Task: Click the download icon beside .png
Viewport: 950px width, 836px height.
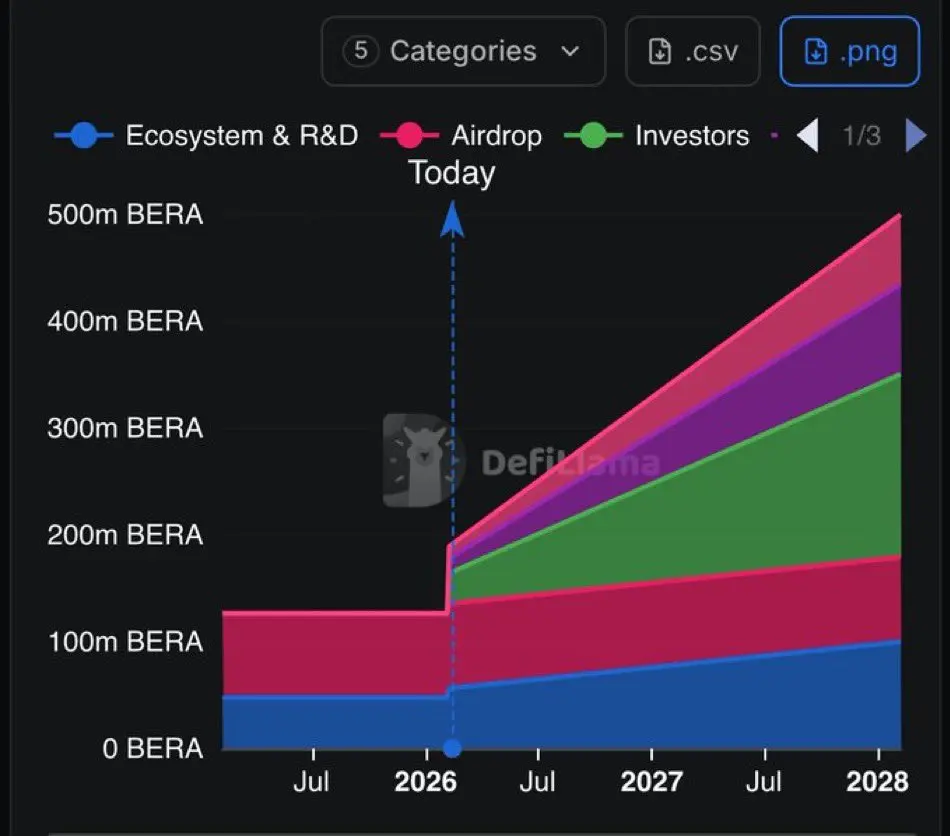Action: click(x=815, y=51)
